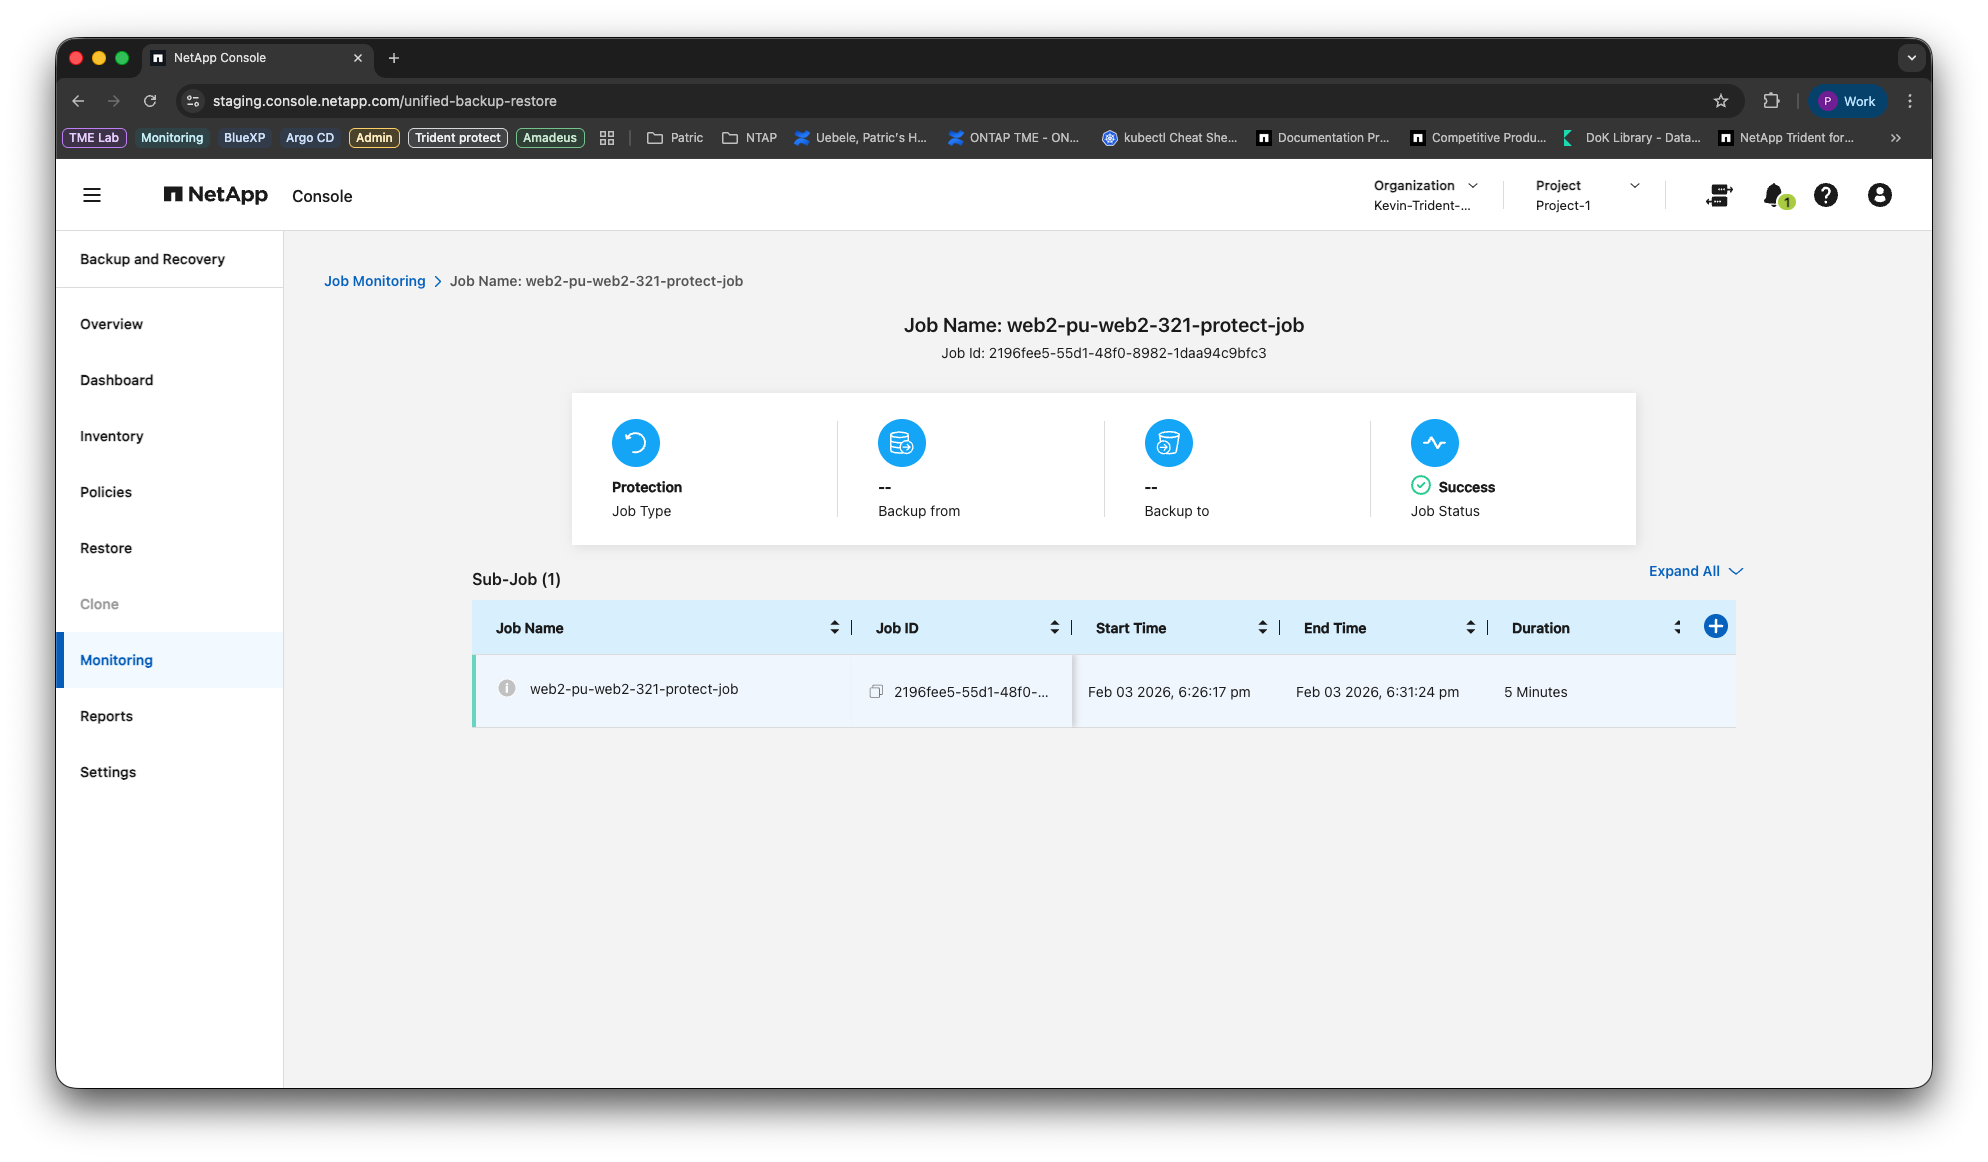The height and width of the screenshot is (1162, 1988).
Task: Click the Backup to database icon
Action: pyautogui.click(x=1169, y=443)
